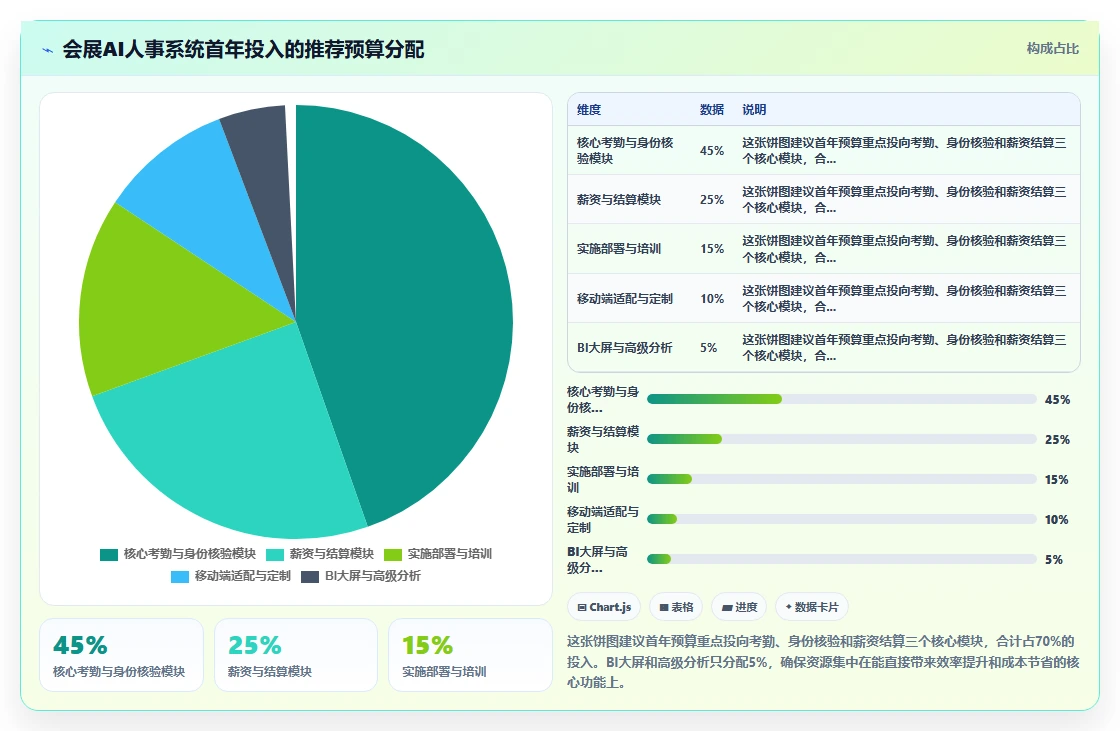Click the 10% value in table
Viewport: 1120px width, 731px height.
[711, 299]
